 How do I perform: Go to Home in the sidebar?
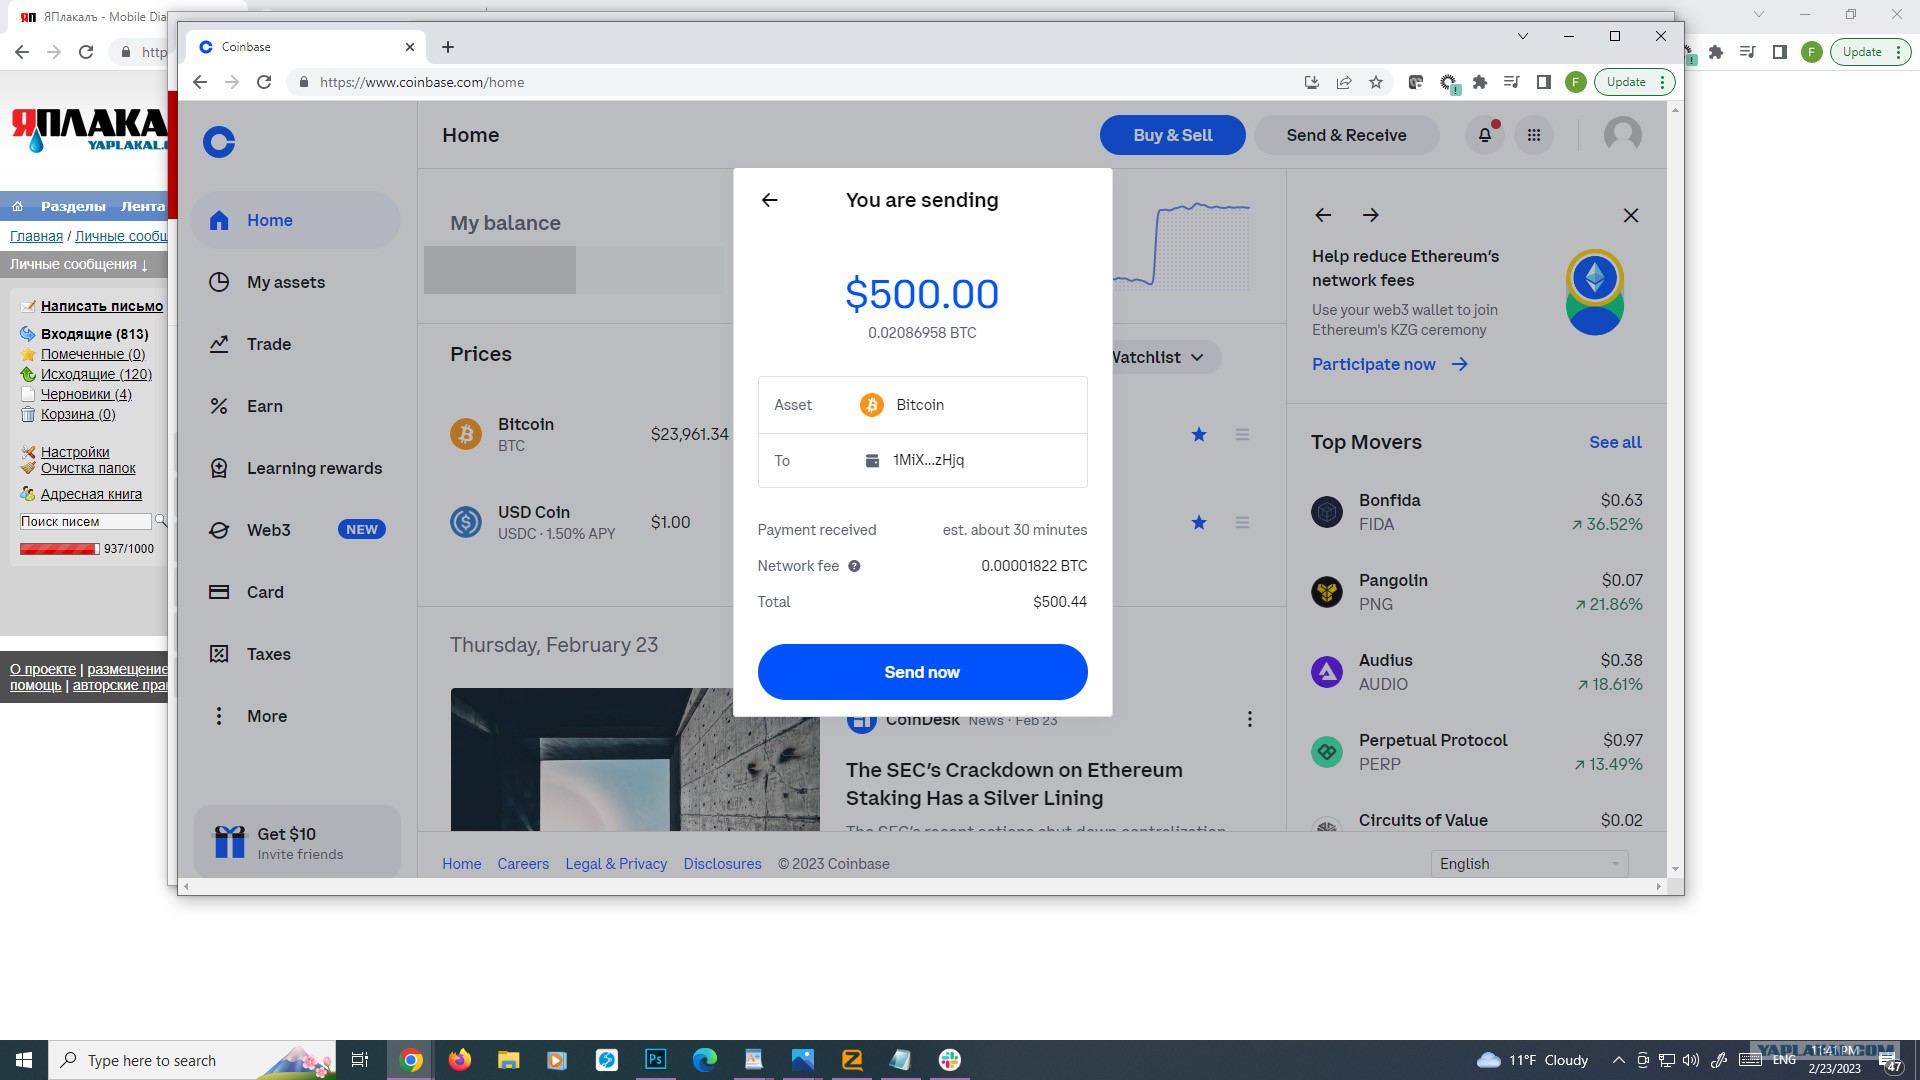click(x=296, y=220)
